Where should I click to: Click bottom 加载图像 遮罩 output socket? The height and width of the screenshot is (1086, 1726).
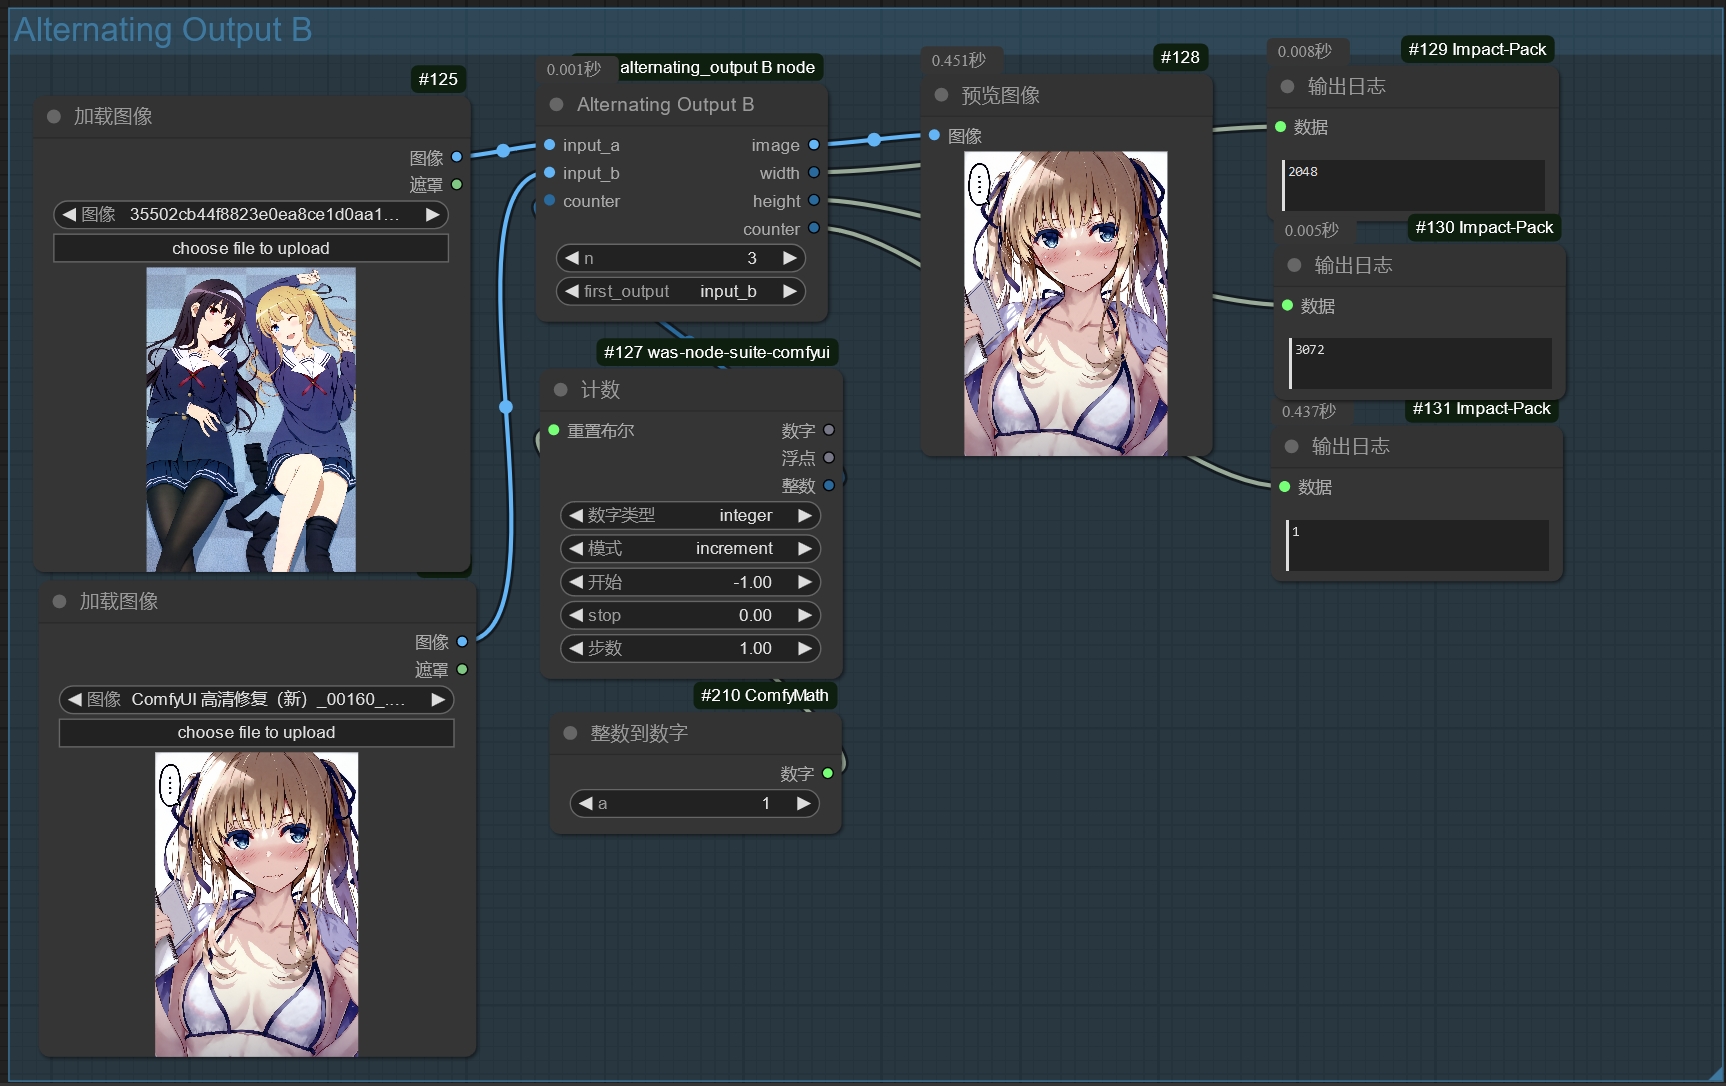pyautogui.click(x=462, y=670)
